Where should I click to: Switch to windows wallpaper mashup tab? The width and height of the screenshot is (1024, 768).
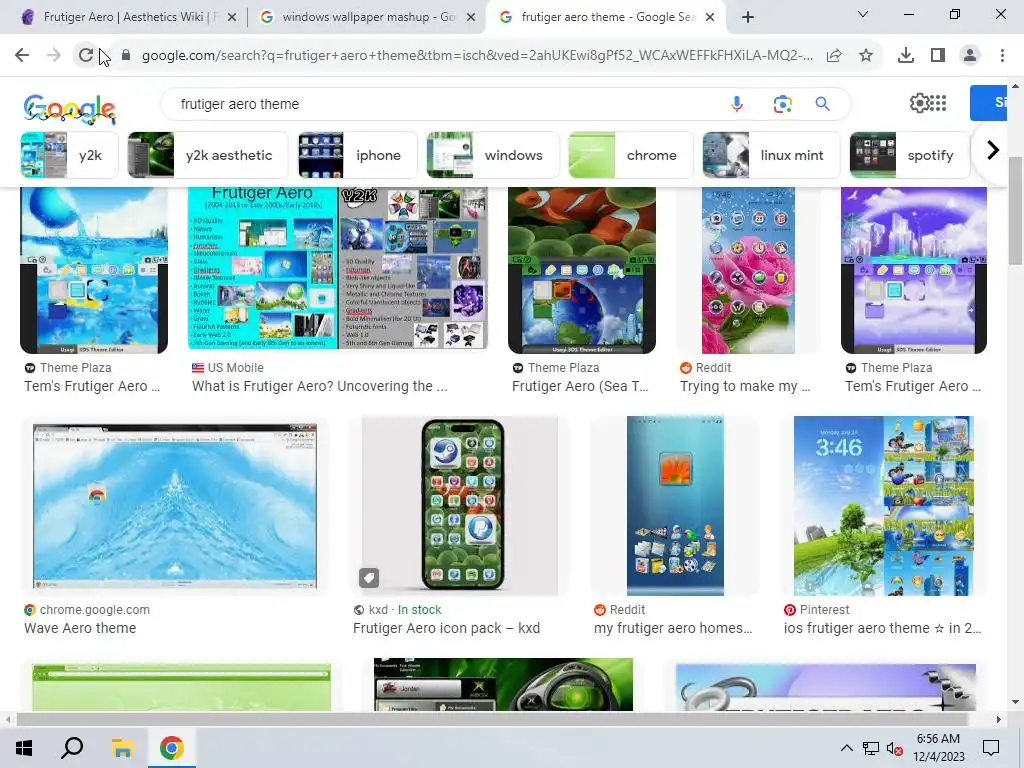click(x=367, y=17)
